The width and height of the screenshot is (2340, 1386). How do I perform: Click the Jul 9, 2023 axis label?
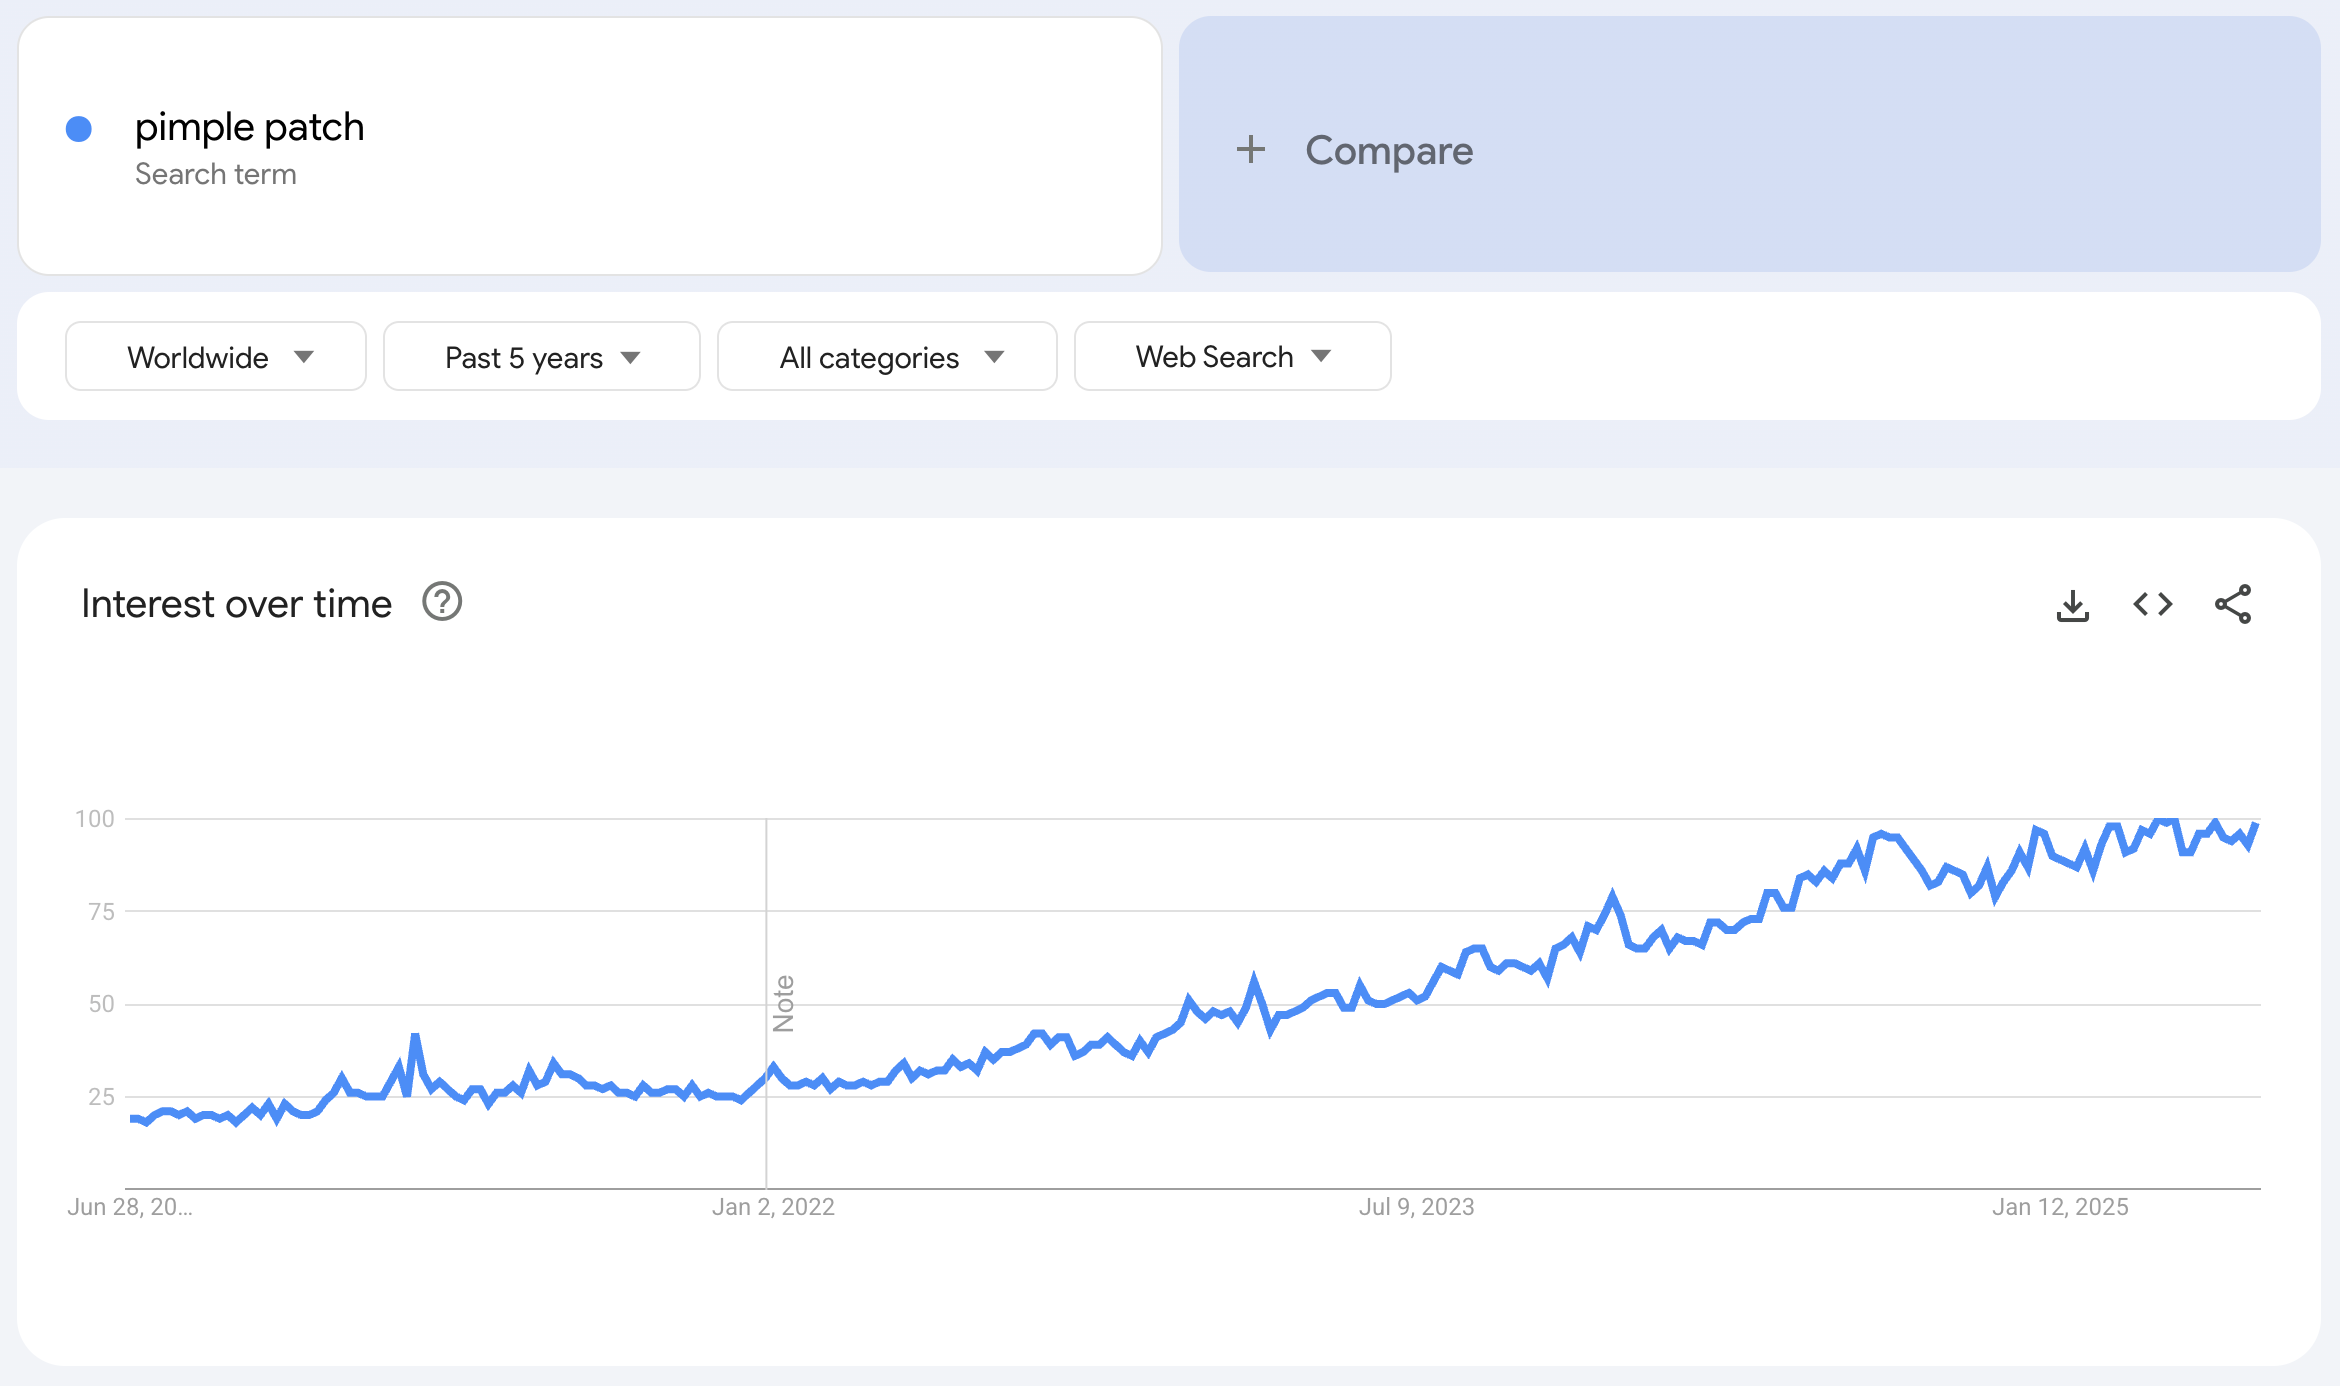pos(1416,1207)
